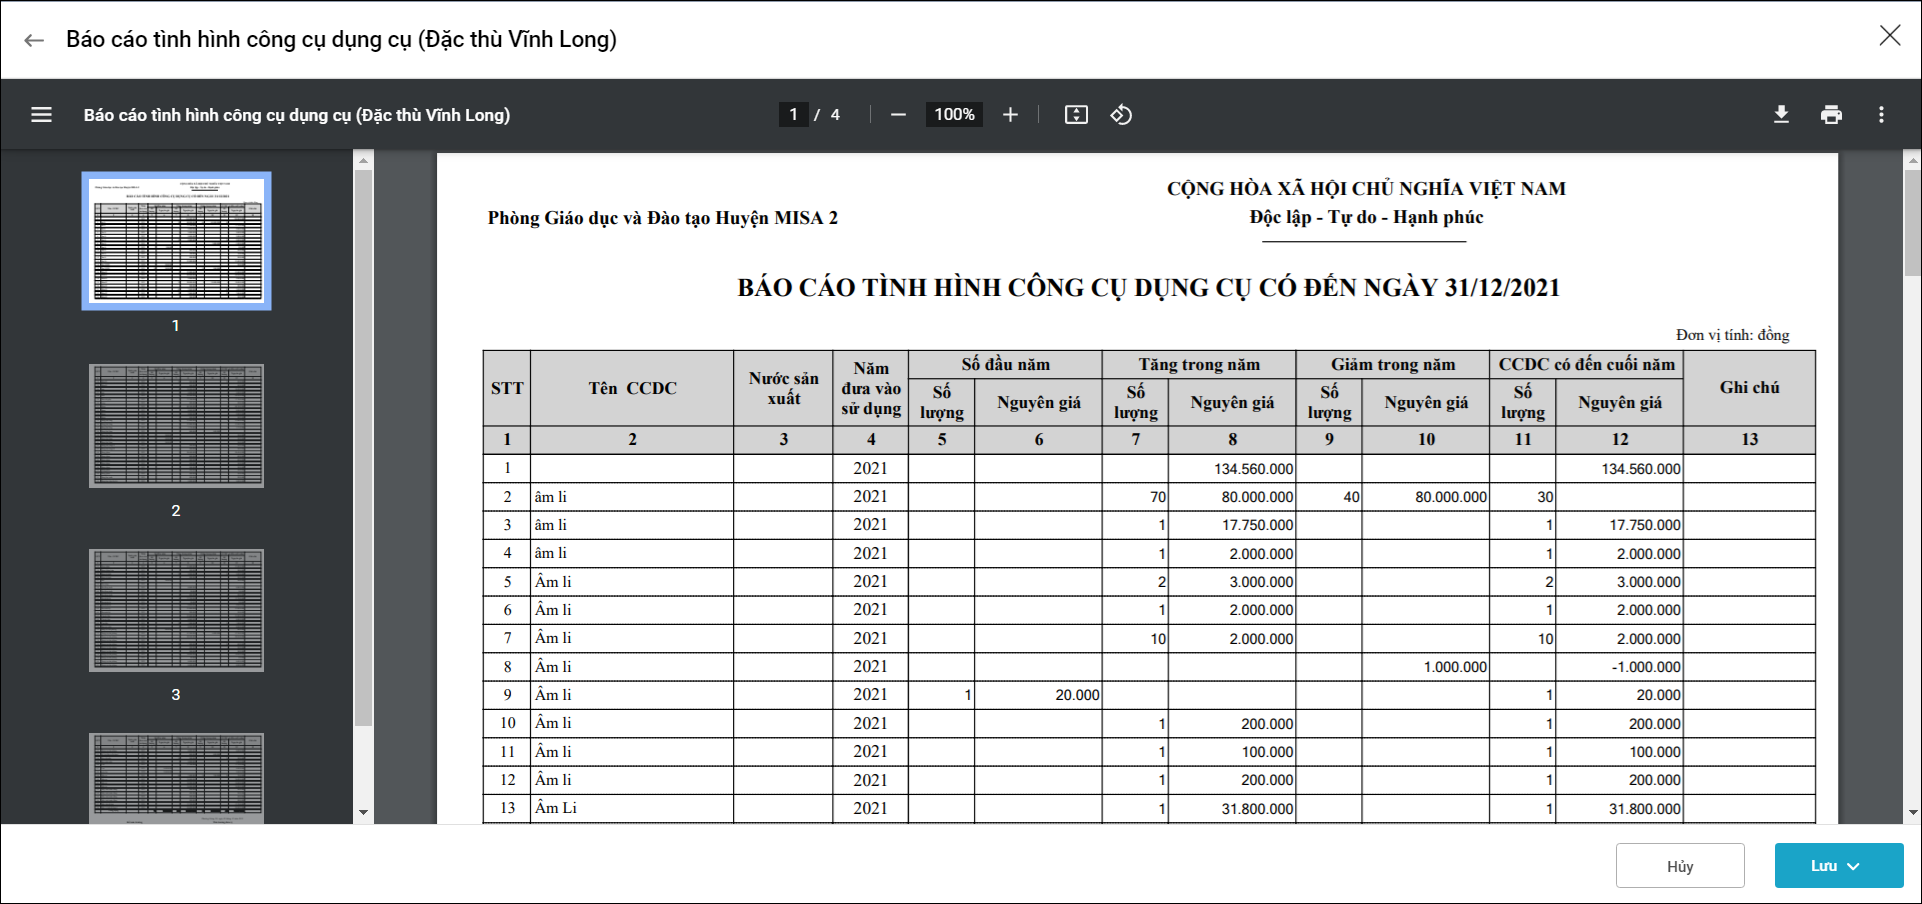Close the report preview dialog
1922x904 pixels.
click(x=1889, y=36)
